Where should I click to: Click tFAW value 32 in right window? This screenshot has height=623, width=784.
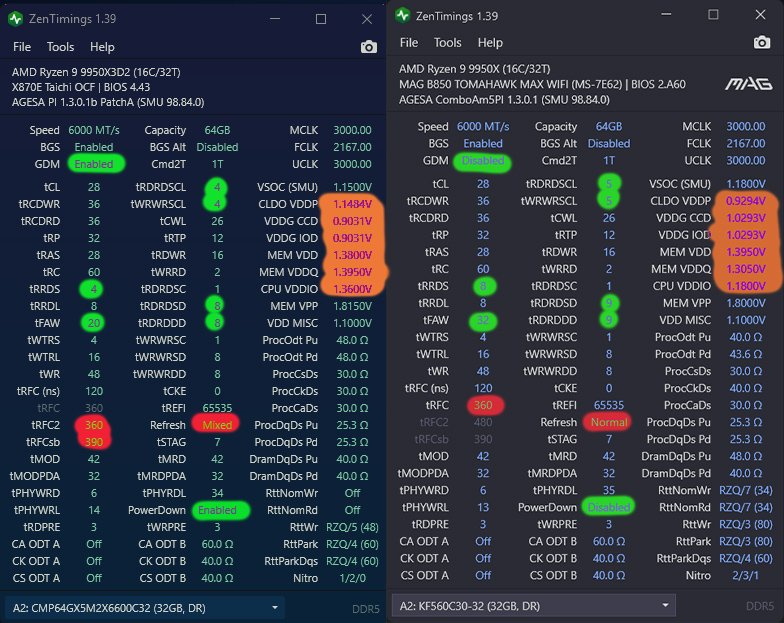[483, 320]
